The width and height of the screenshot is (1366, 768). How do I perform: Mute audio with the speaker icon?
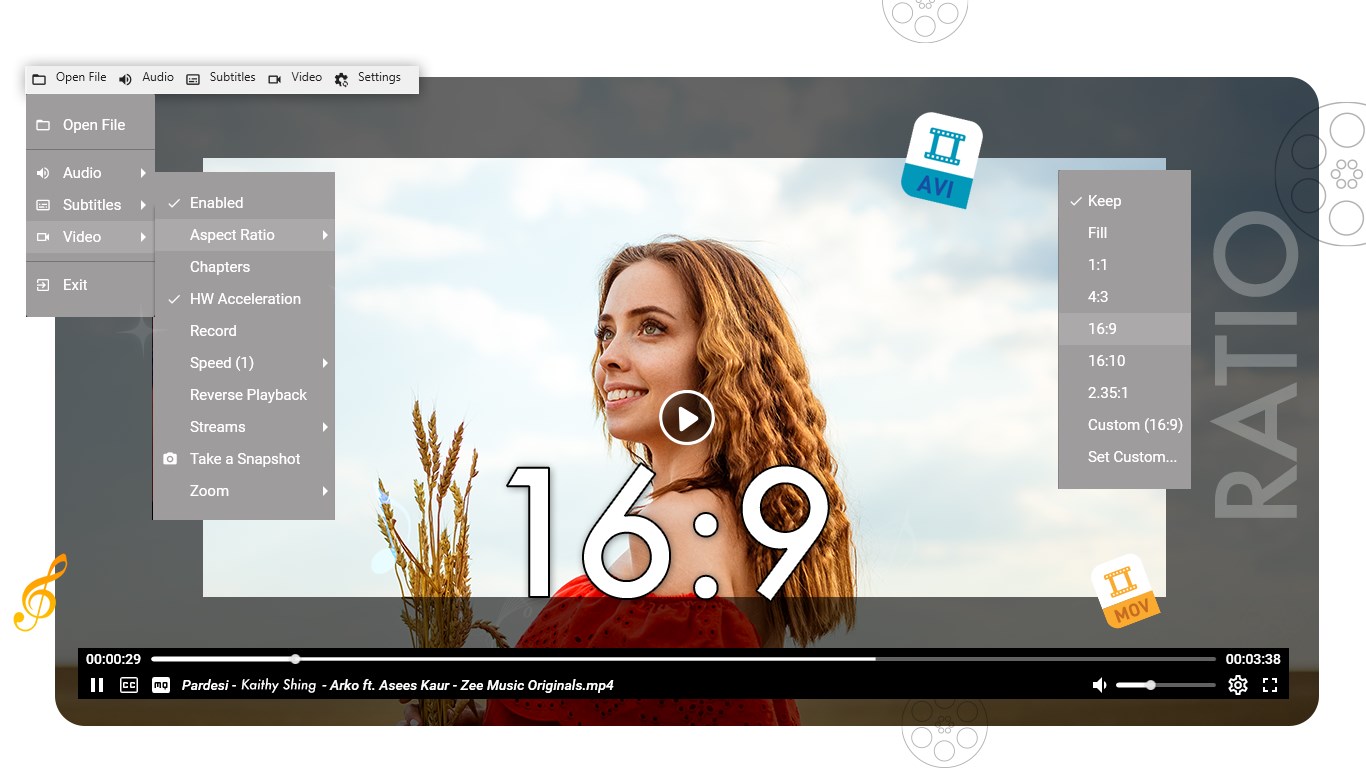click(x=1100, y=685)
